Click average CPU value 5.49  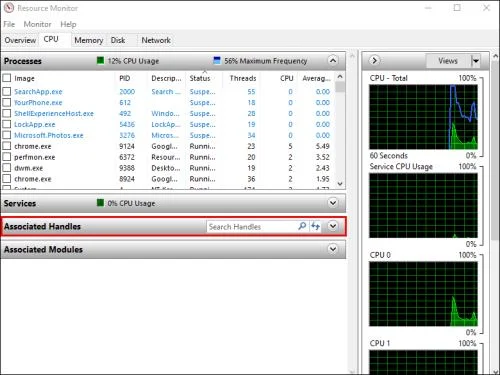click(323, 146)
